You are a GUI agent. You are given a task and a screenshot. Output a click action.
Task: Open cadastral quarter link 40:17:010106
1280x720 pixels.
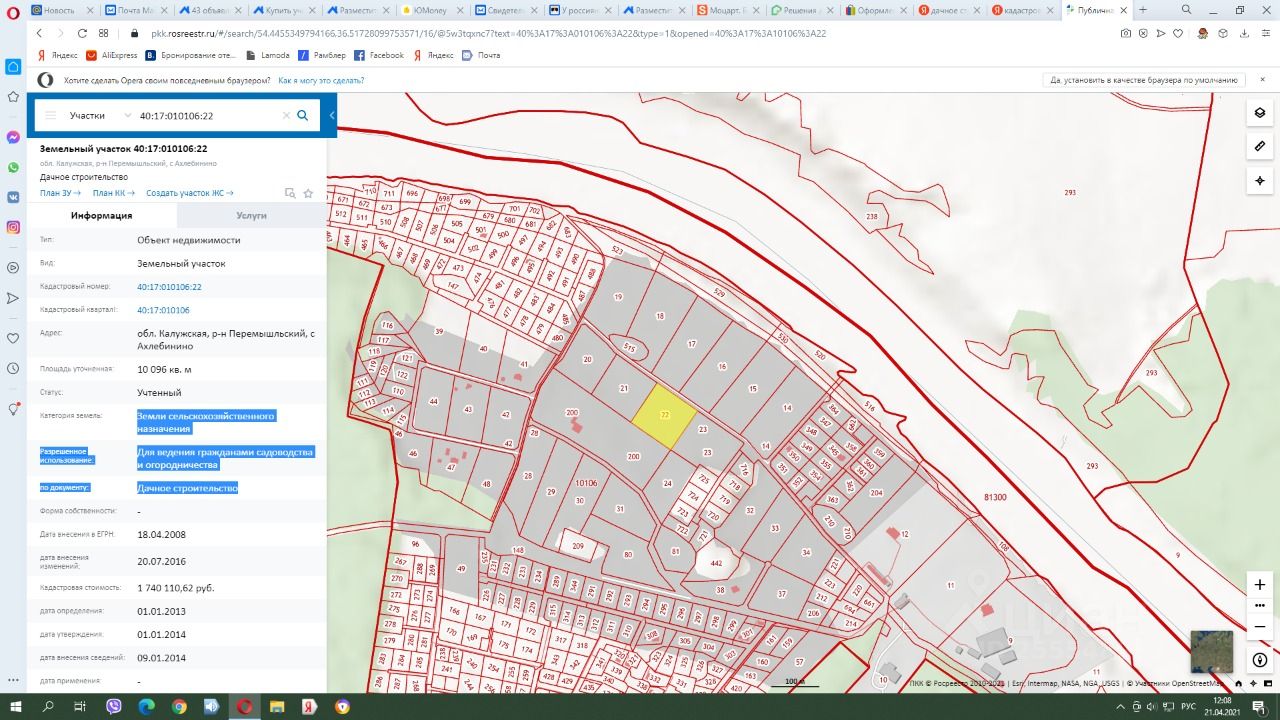pyautogui.click(x=163, y=310)
